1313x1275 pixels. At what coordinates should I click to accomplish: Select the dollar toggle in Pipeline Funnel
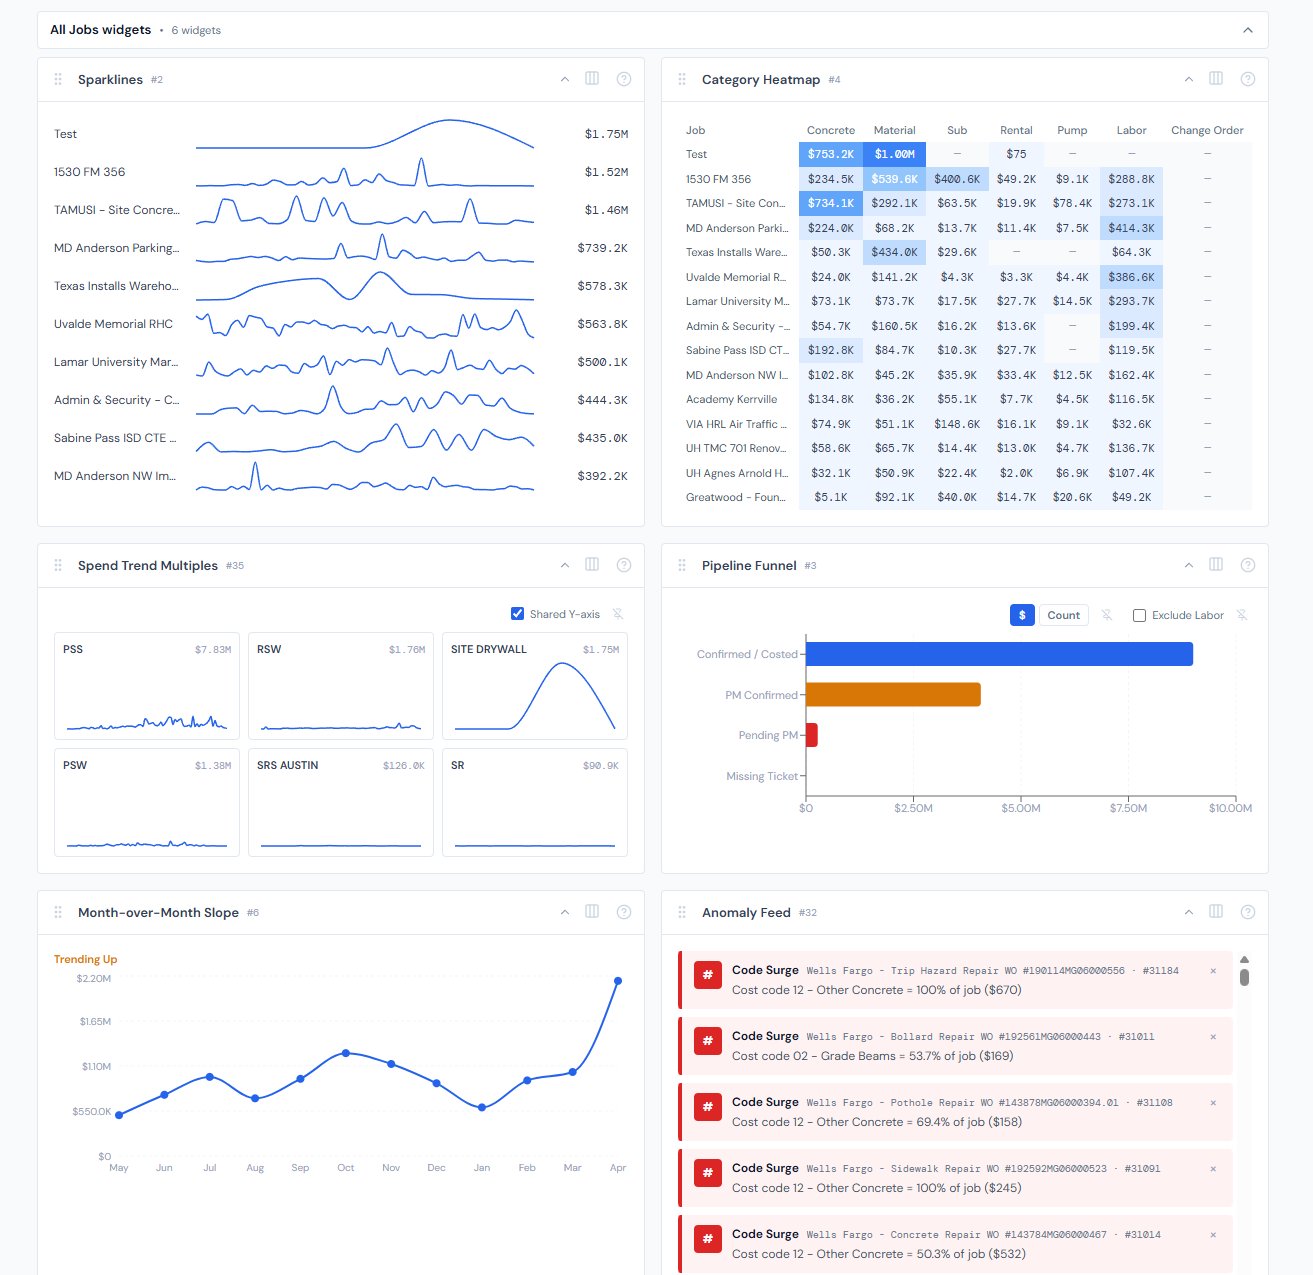pyautogui.click(x=1021, y=614)
